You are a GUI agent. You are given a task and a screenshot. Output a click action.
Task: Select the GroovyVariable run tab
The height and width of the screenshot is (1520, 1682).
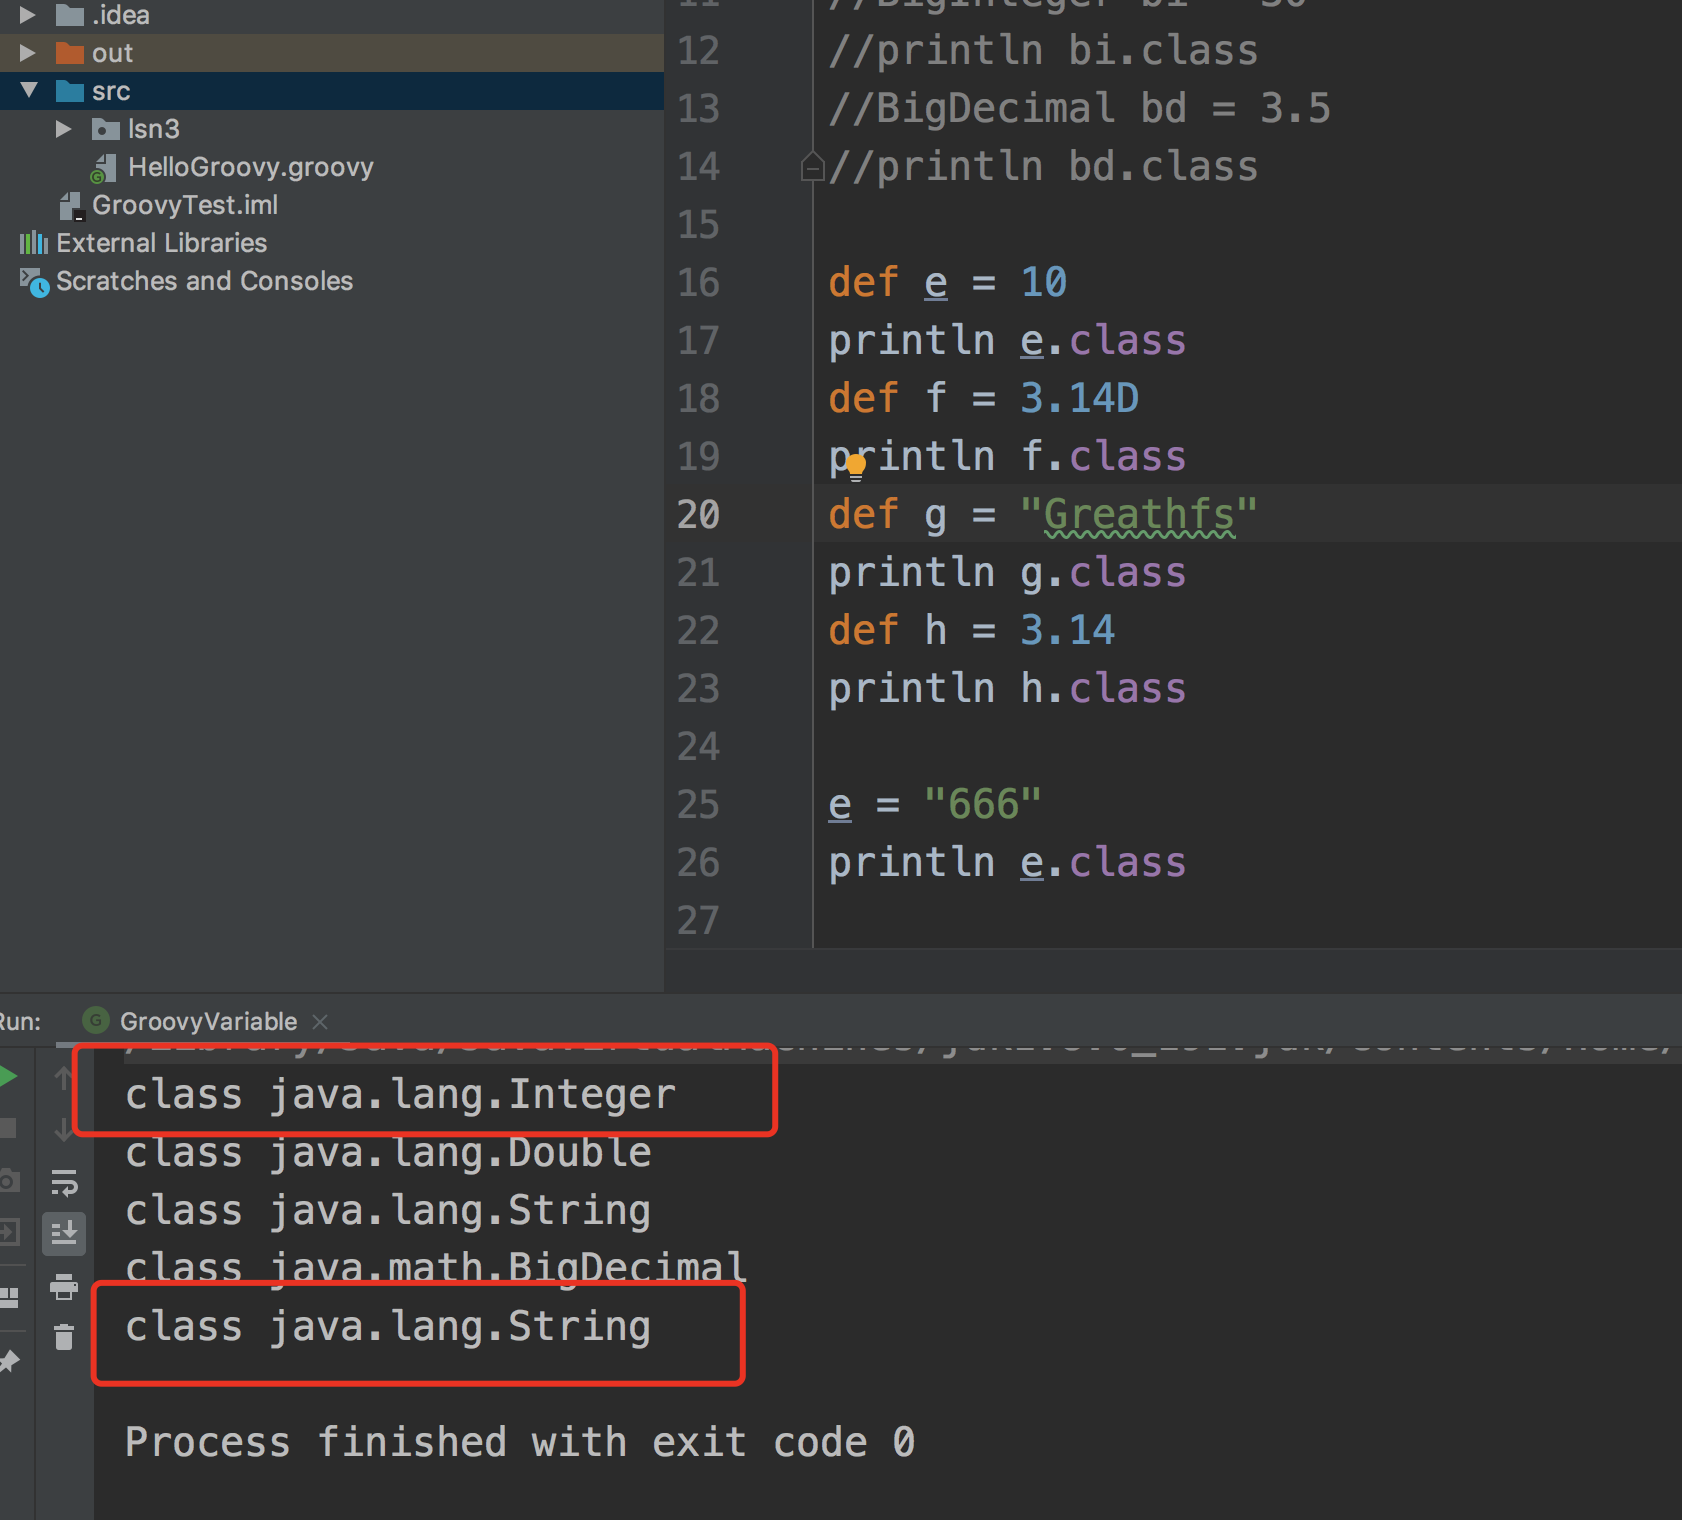pos(207,1021)
